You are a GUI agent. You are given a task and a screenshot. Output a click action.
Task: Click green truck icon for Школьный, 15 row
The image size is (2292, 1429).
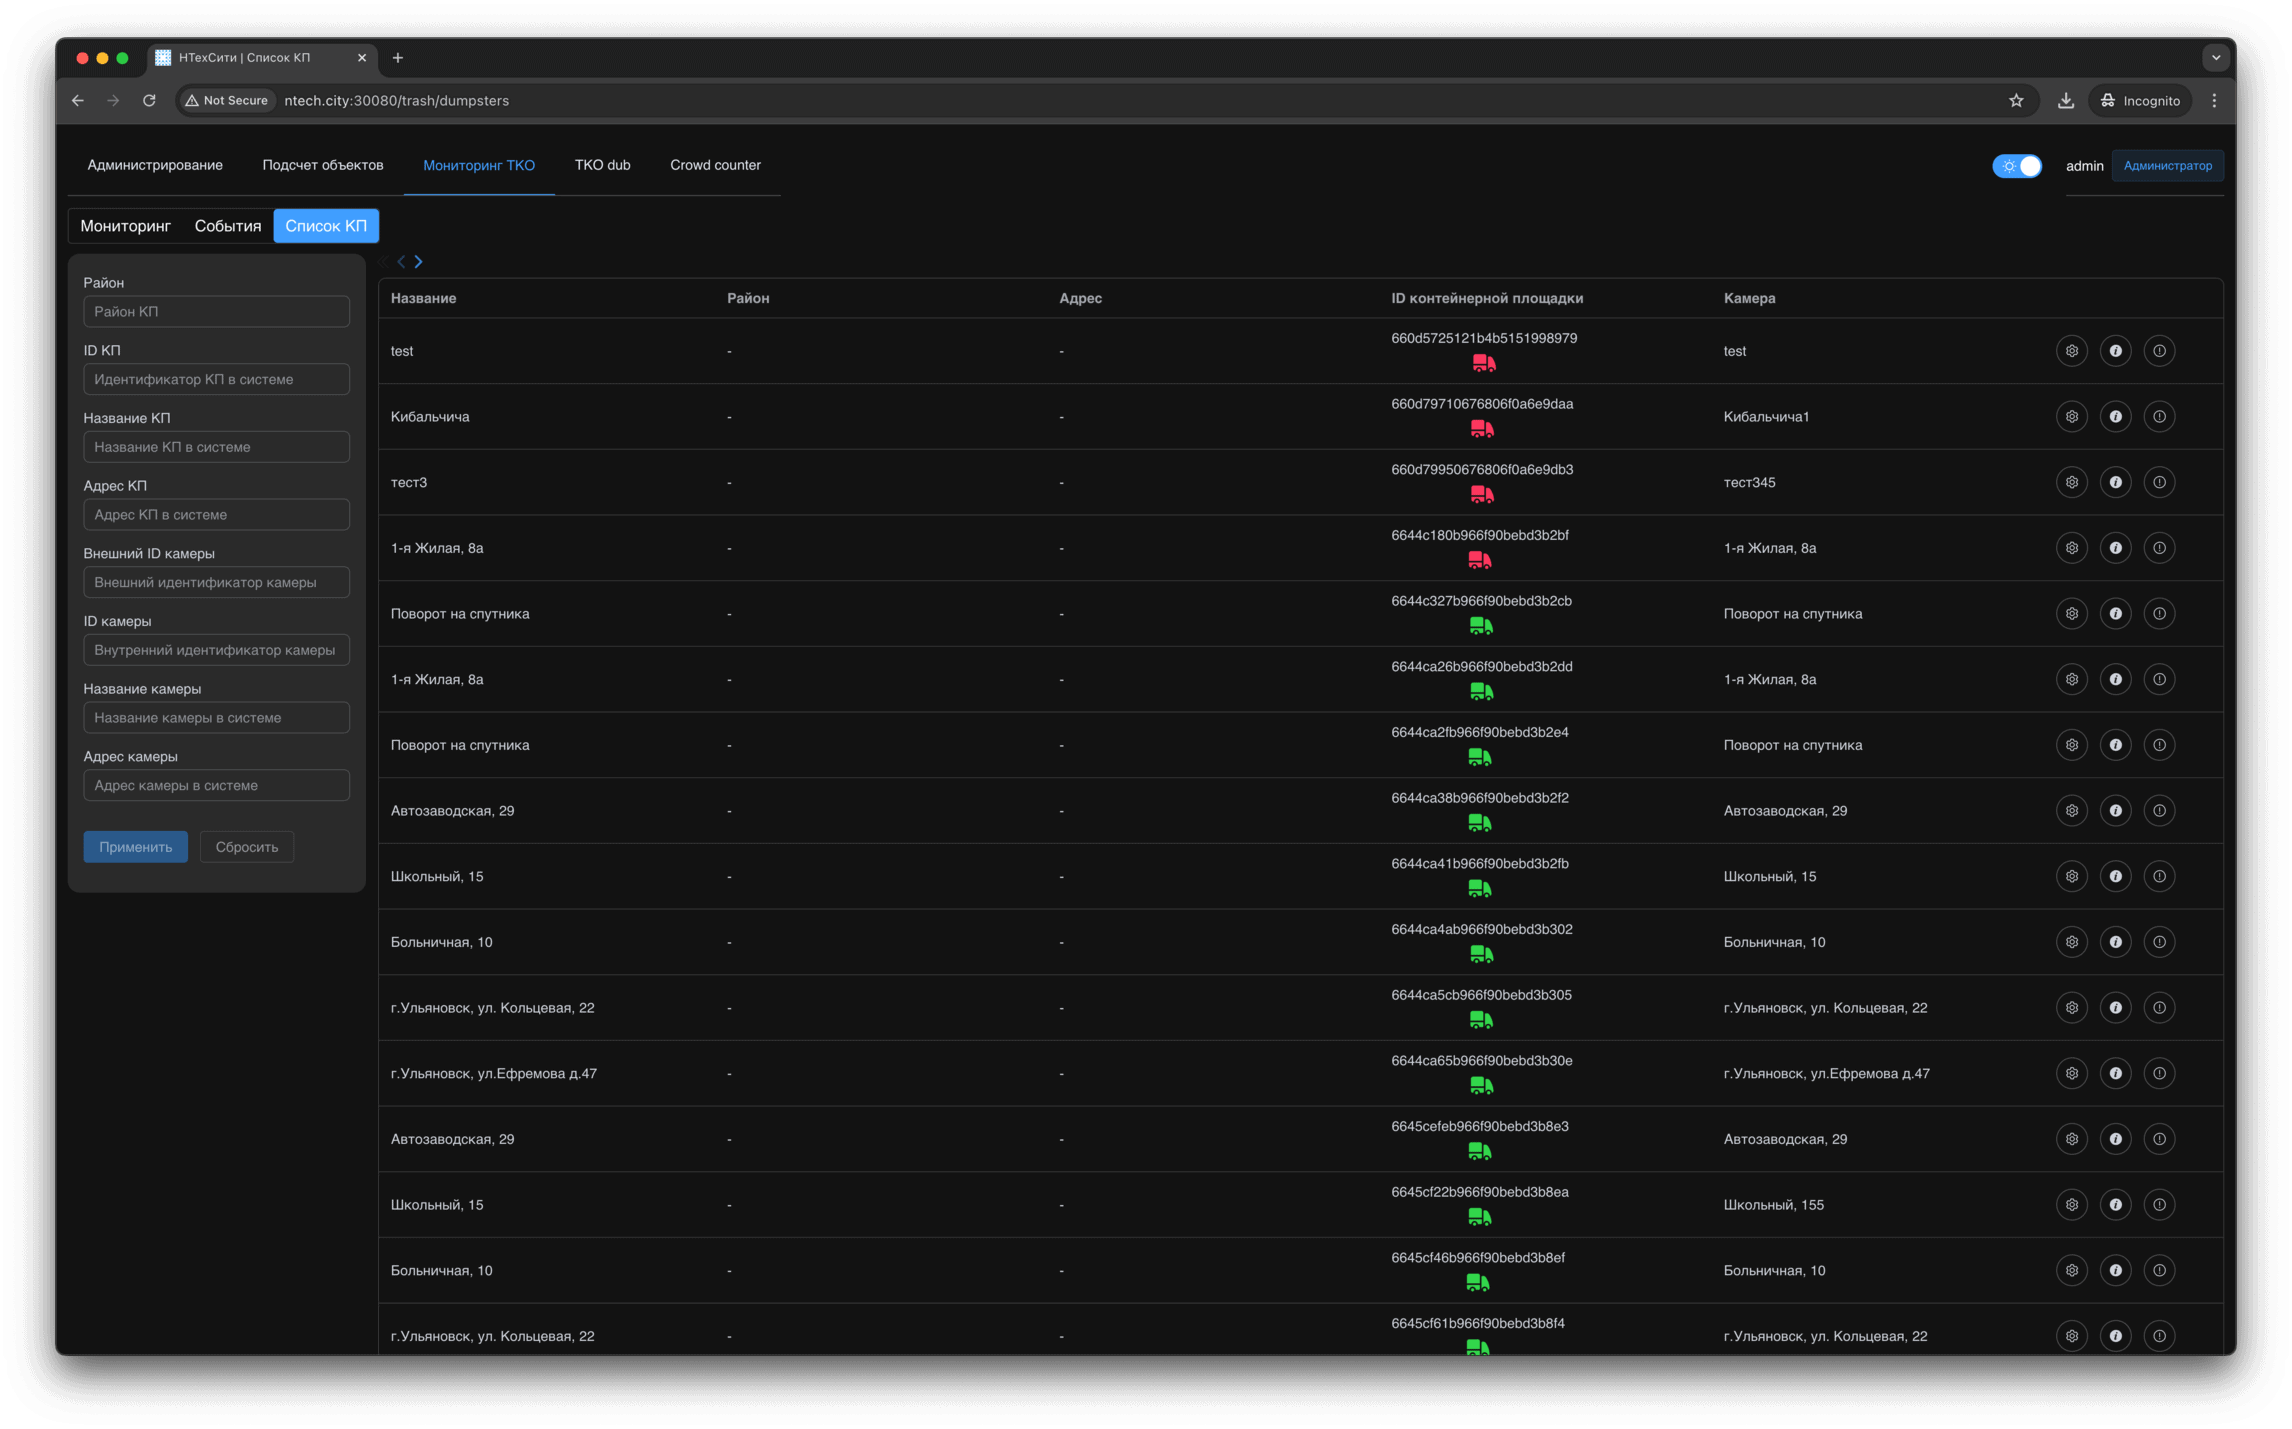point(1479,888)
